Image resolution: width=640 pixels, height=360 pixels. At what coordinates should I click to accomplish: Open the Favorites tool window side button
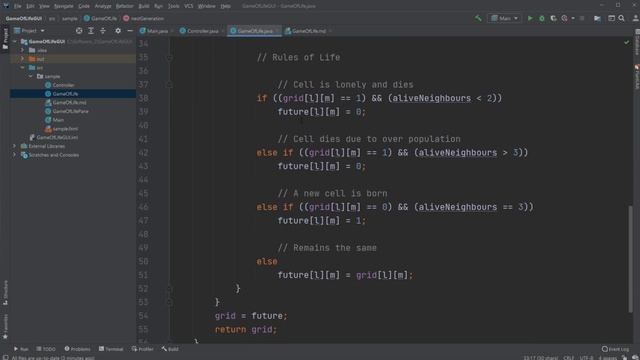[5, 327]
